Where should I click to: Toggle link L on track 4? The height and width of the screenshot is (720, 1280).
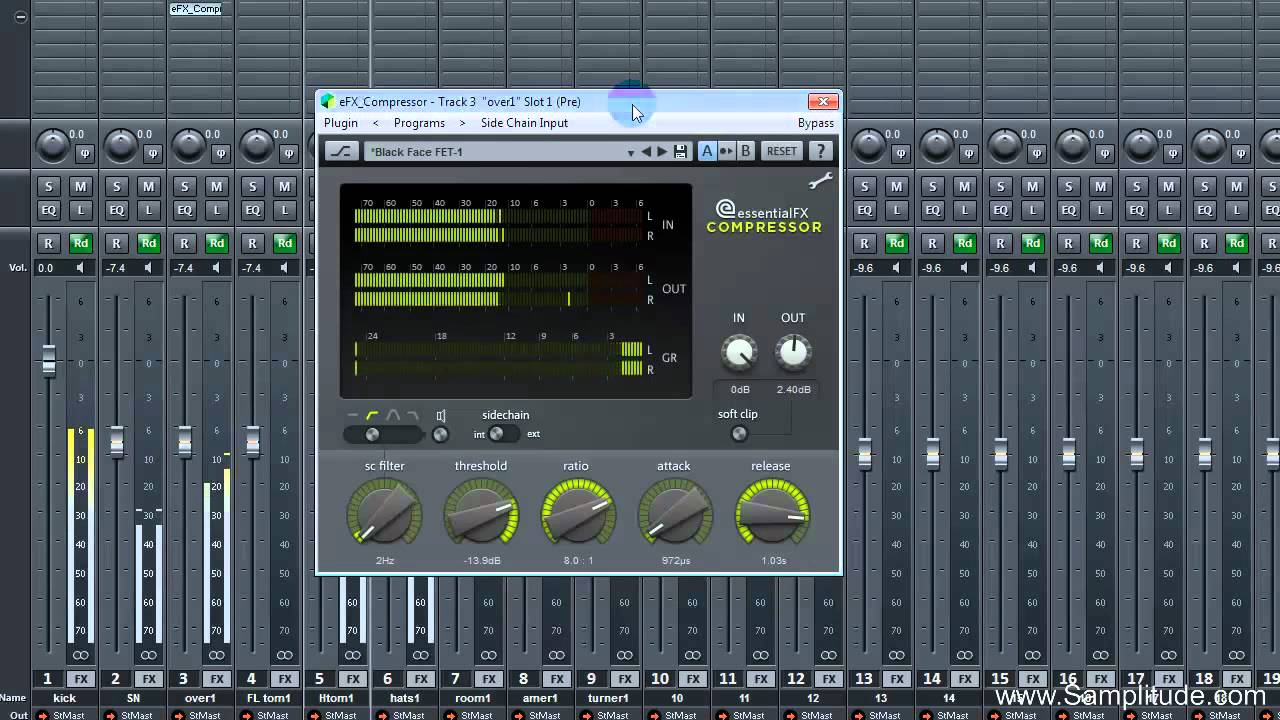point(285,210)
